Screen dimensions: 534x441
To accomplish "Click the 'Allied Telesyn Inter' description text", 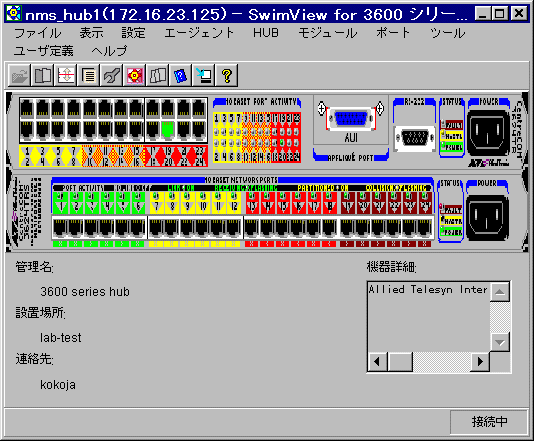I will pyautogui.click(x=428, y=289).
